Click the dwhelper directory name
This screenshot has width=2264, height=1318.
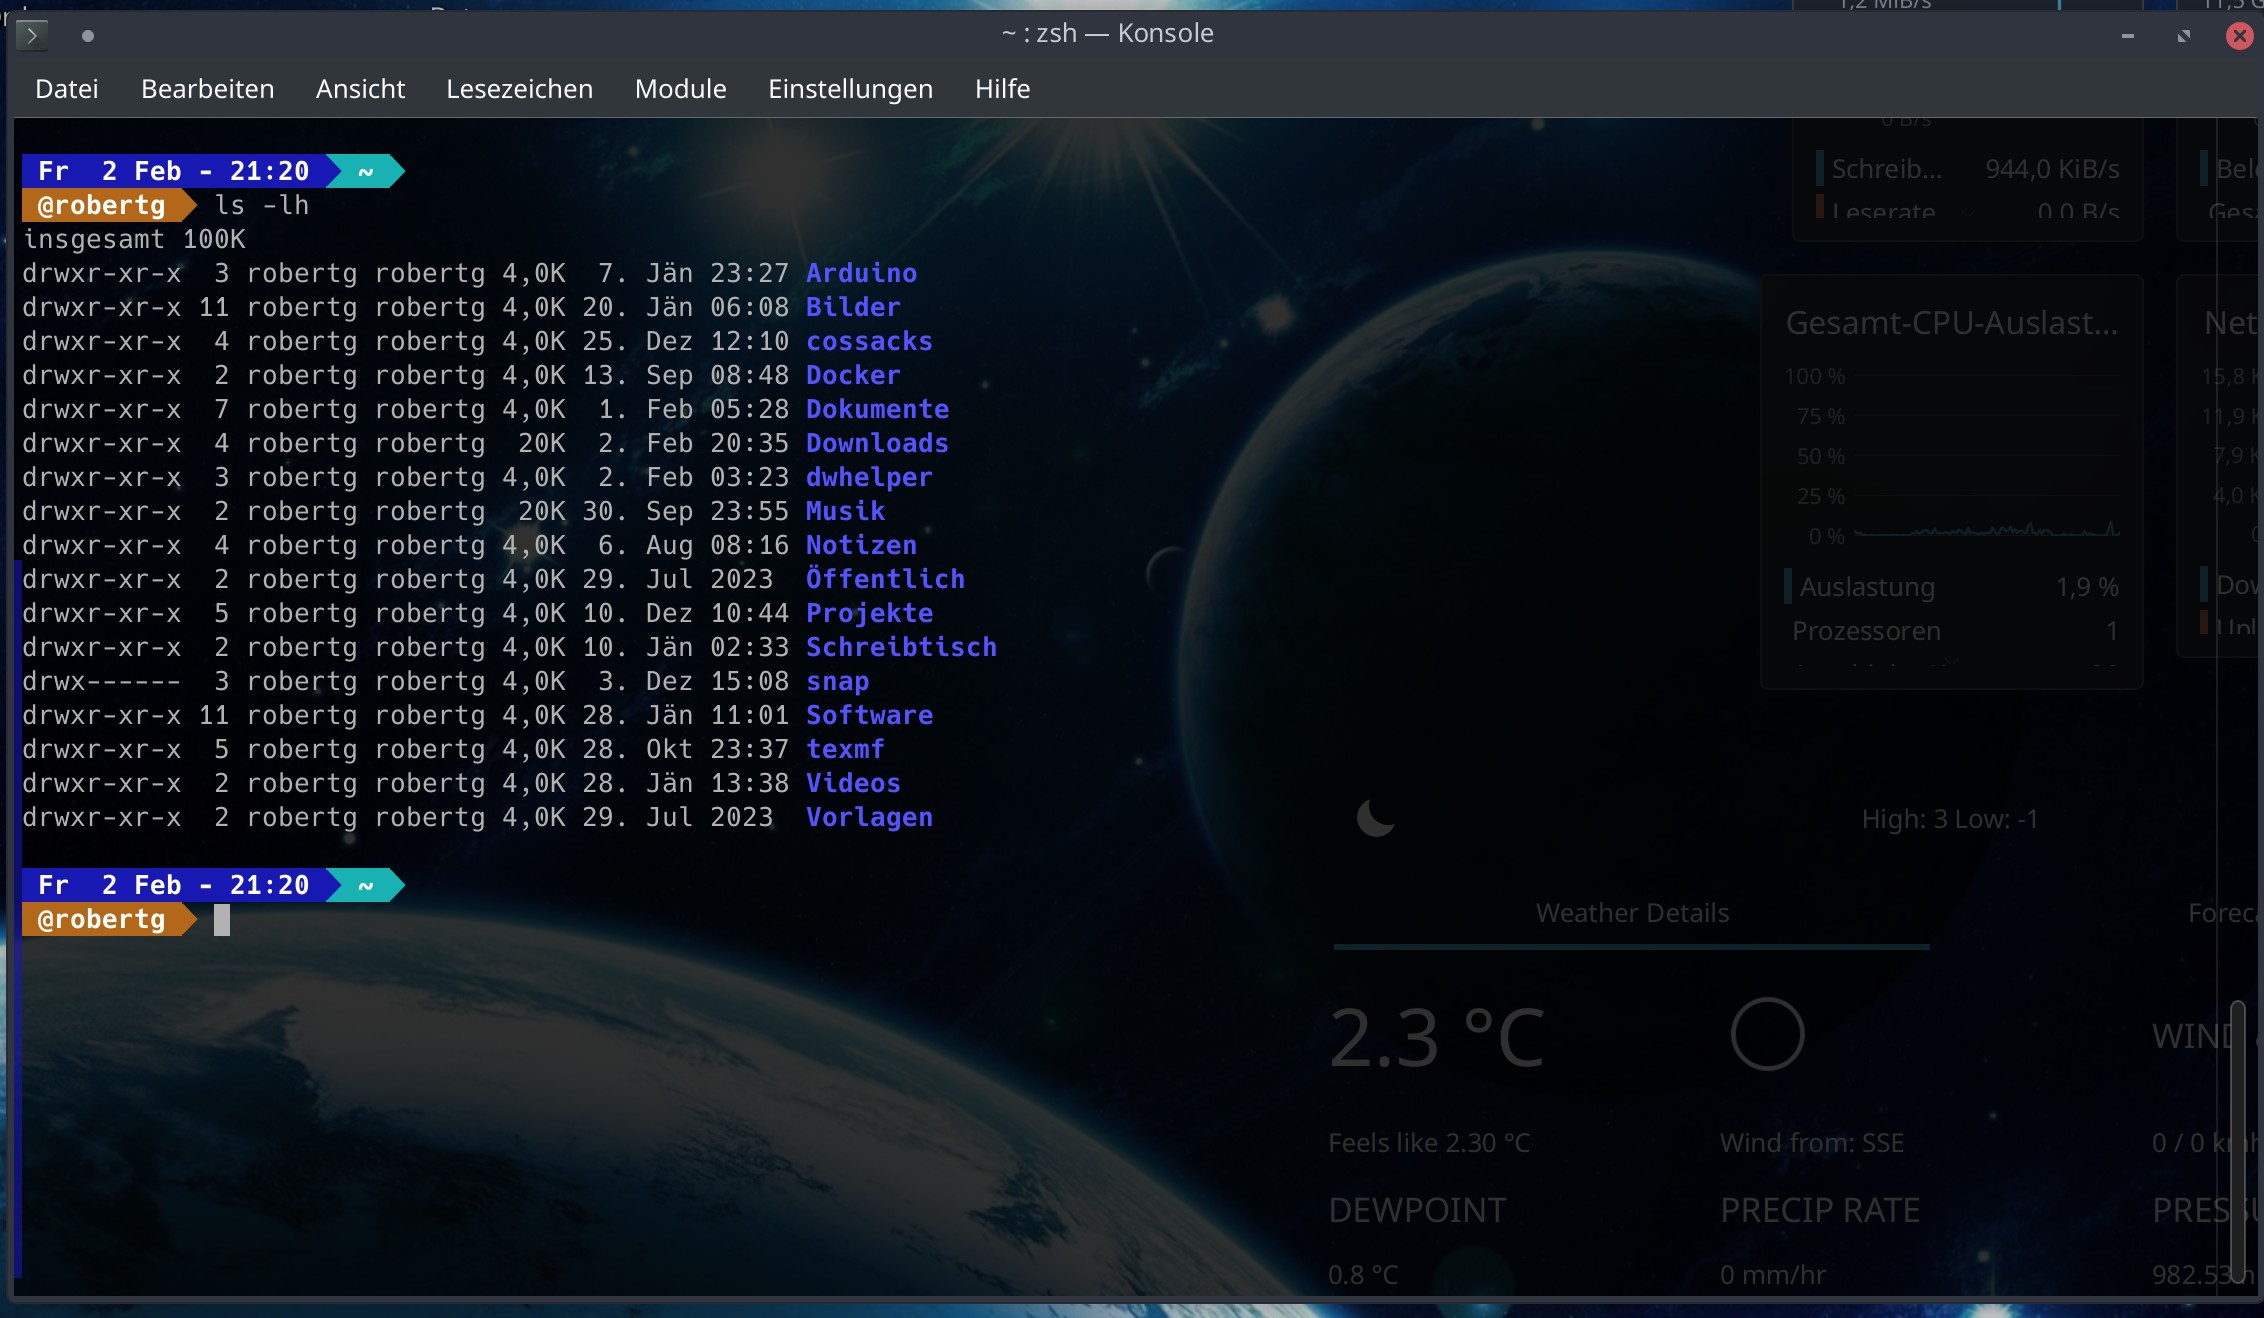869,477
